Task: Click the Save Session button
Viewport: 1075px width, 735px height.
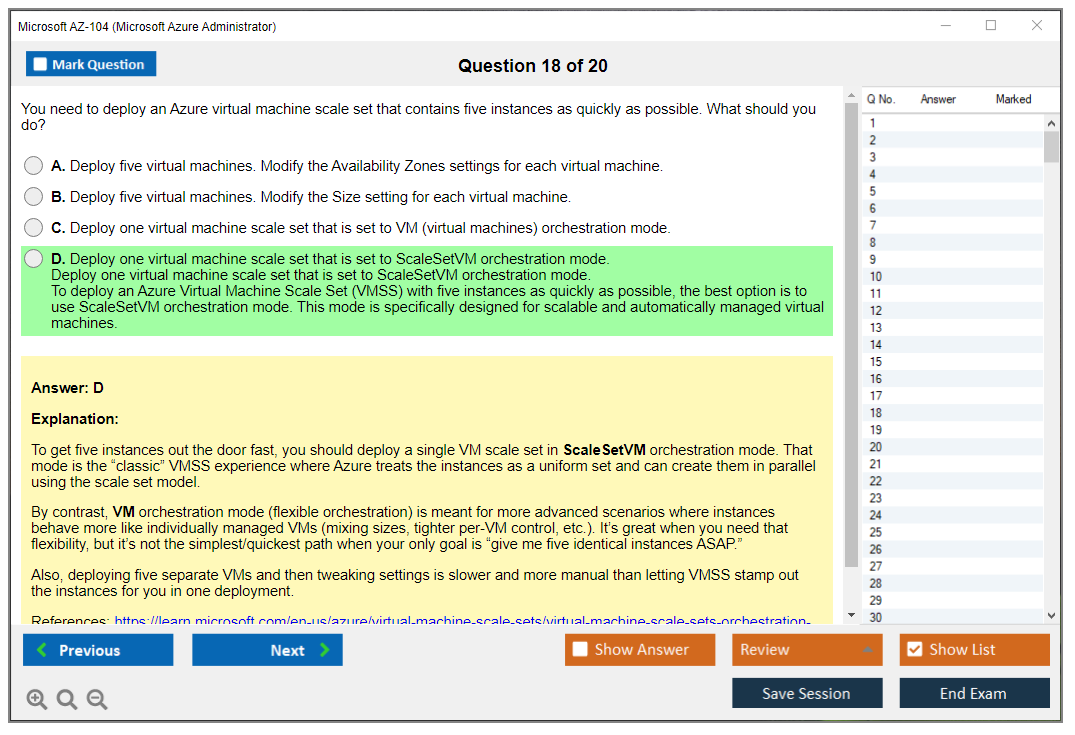Action: tap(807, 692)
